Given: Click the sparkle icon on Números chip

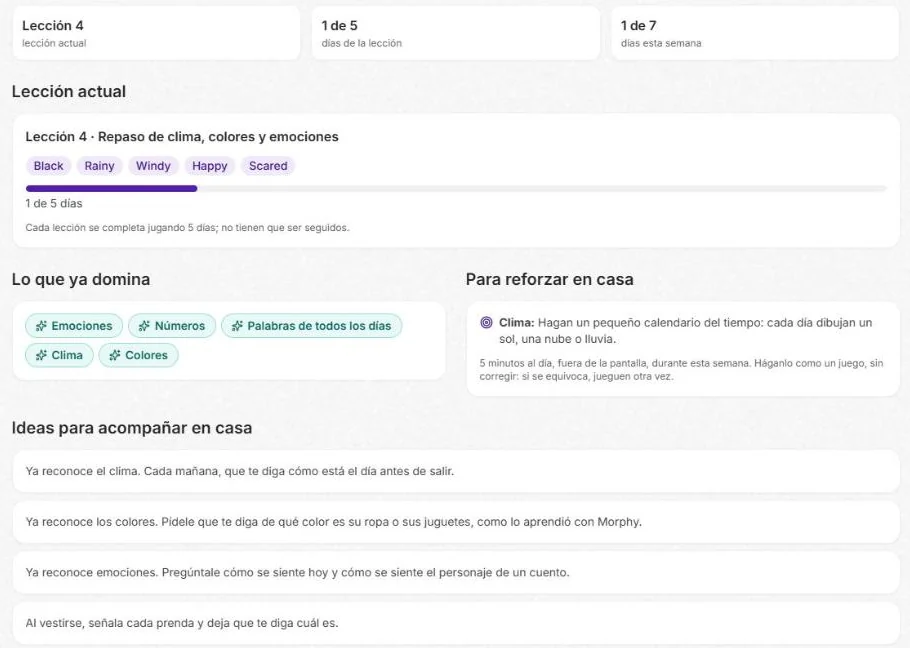Looking at the screenshot, I should [145, 326].
